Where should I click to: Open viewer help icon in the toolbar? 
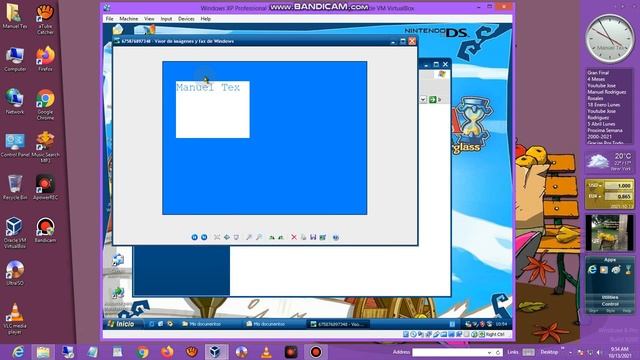pos(336,237)
